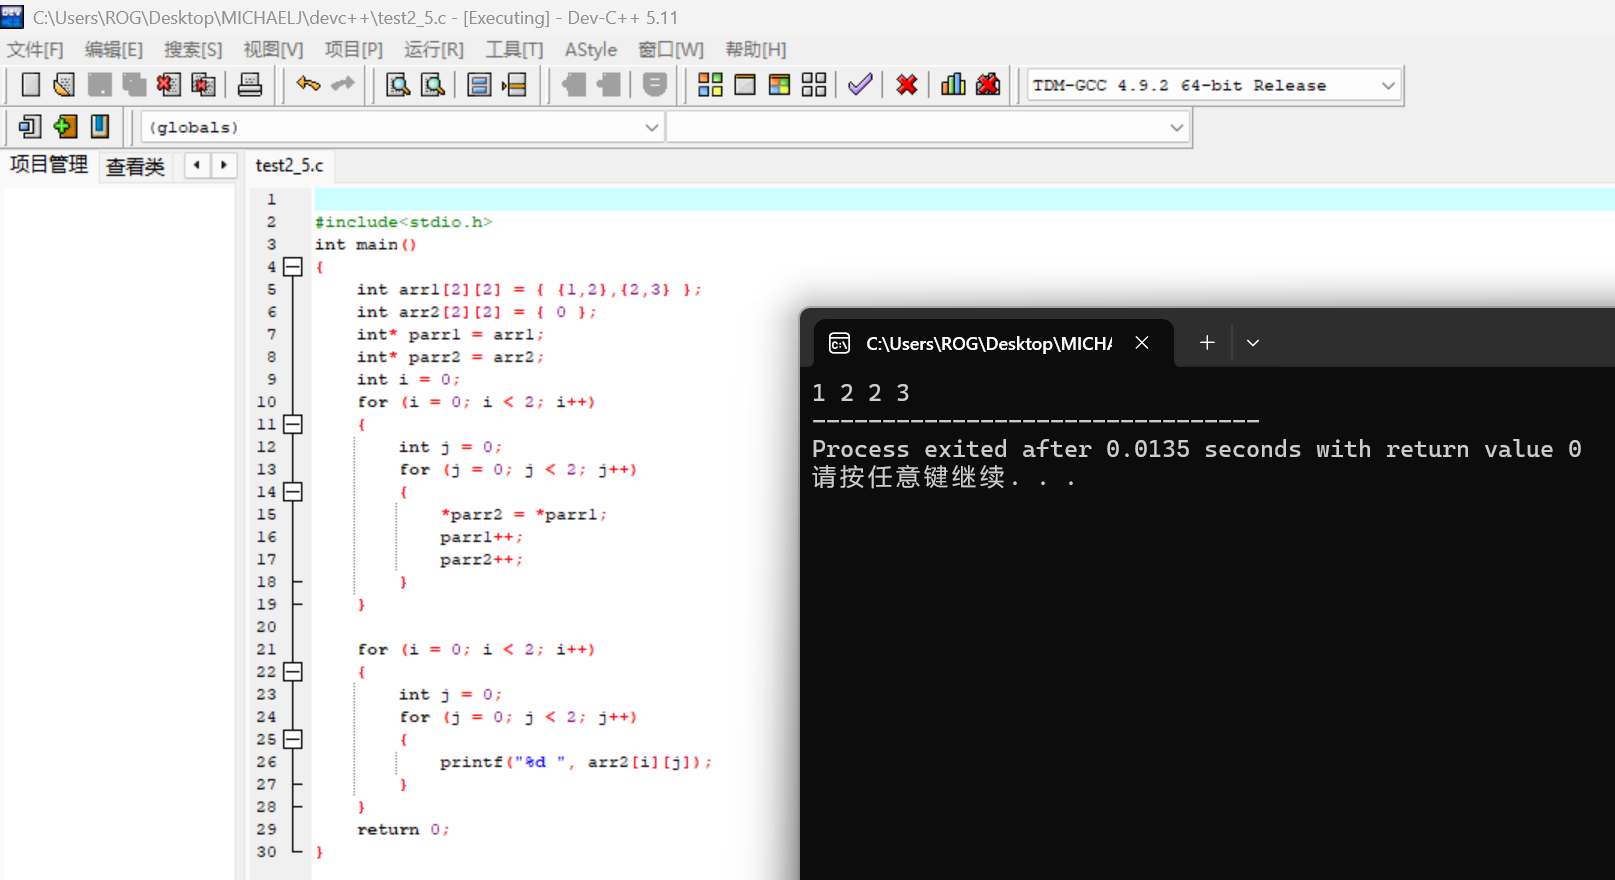Collapse the code fold at line 11
The width and height of the screenshot is (1615, 880).
[293, 424]
